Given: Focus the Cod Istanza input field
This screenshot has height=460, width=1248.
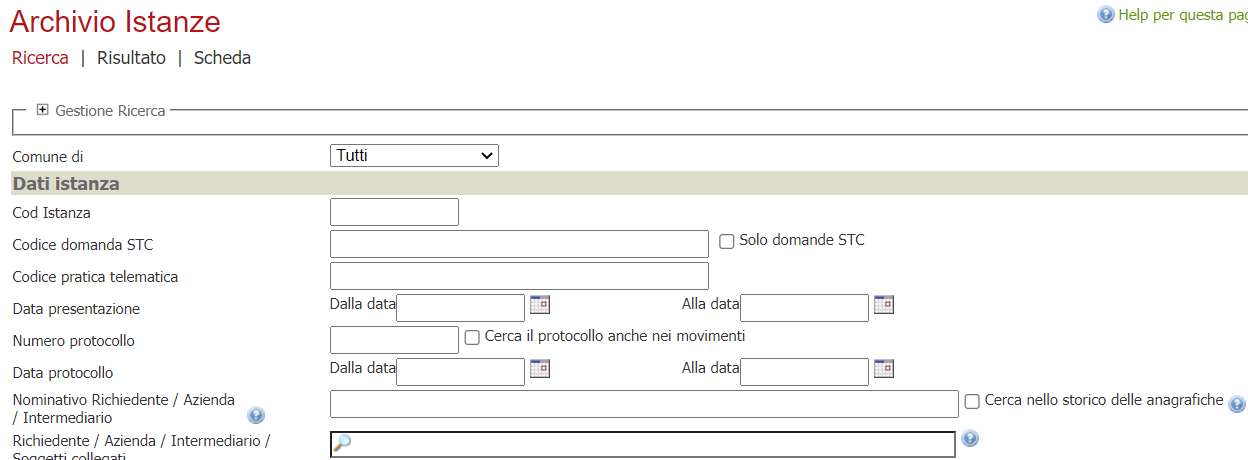Looking at the screenshot, I should (394, 212).
